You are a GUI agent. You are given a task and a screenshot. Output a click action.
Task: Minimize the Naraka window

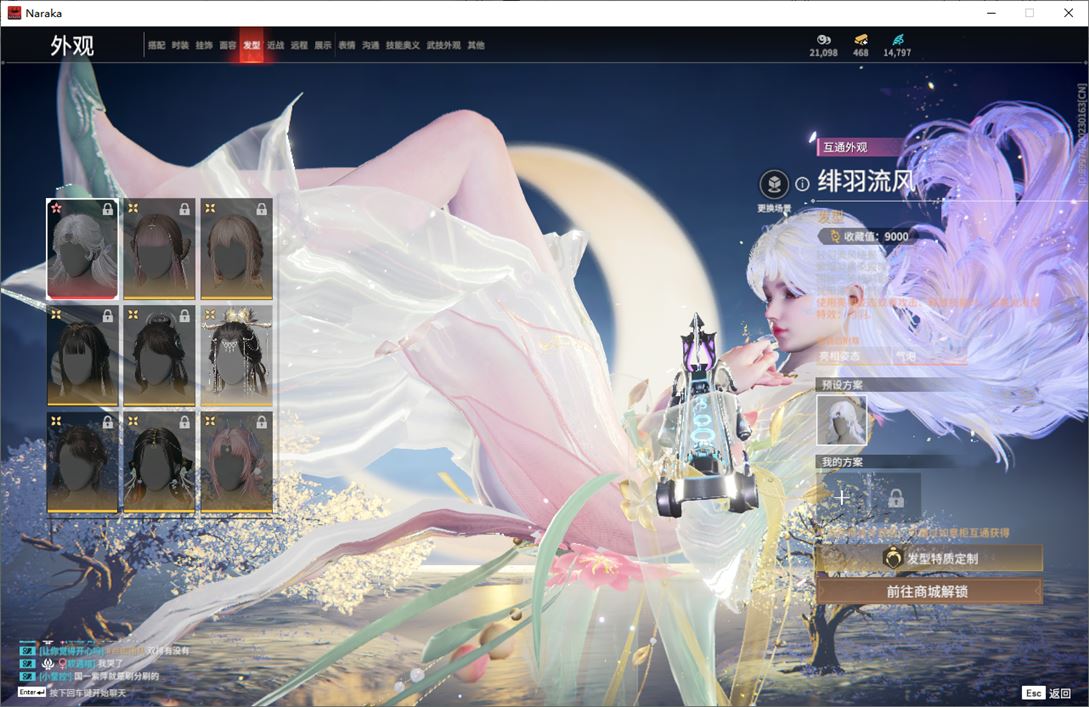click(991, 13)
